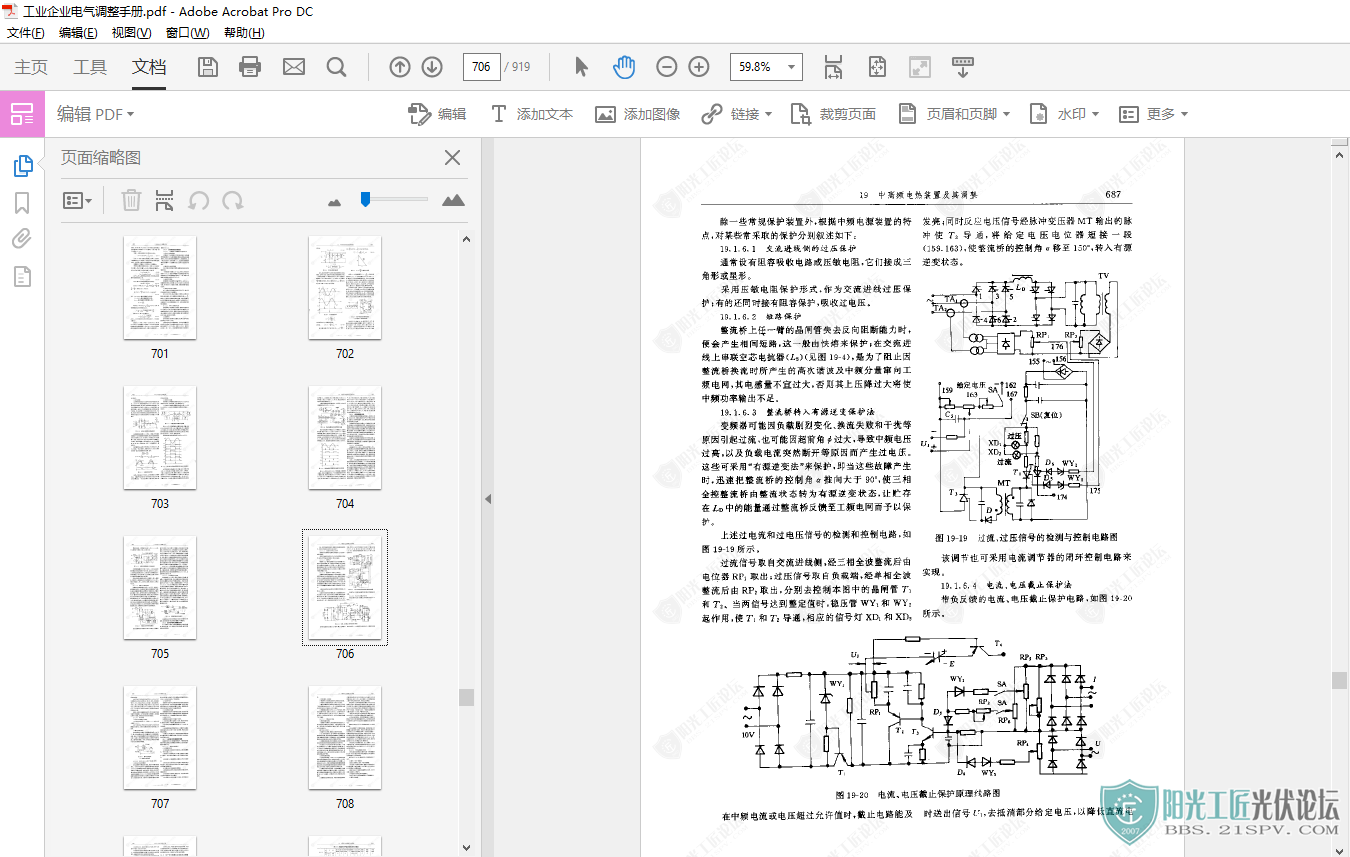Switch to the 工具 tab
1350x857 pixels.
[x=90, y=67]
